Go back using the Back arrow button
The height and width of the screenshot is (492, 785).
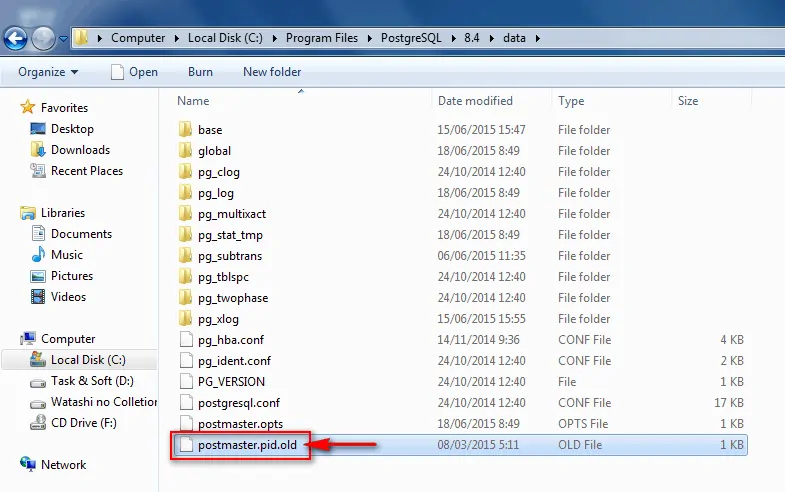[16, 39]
